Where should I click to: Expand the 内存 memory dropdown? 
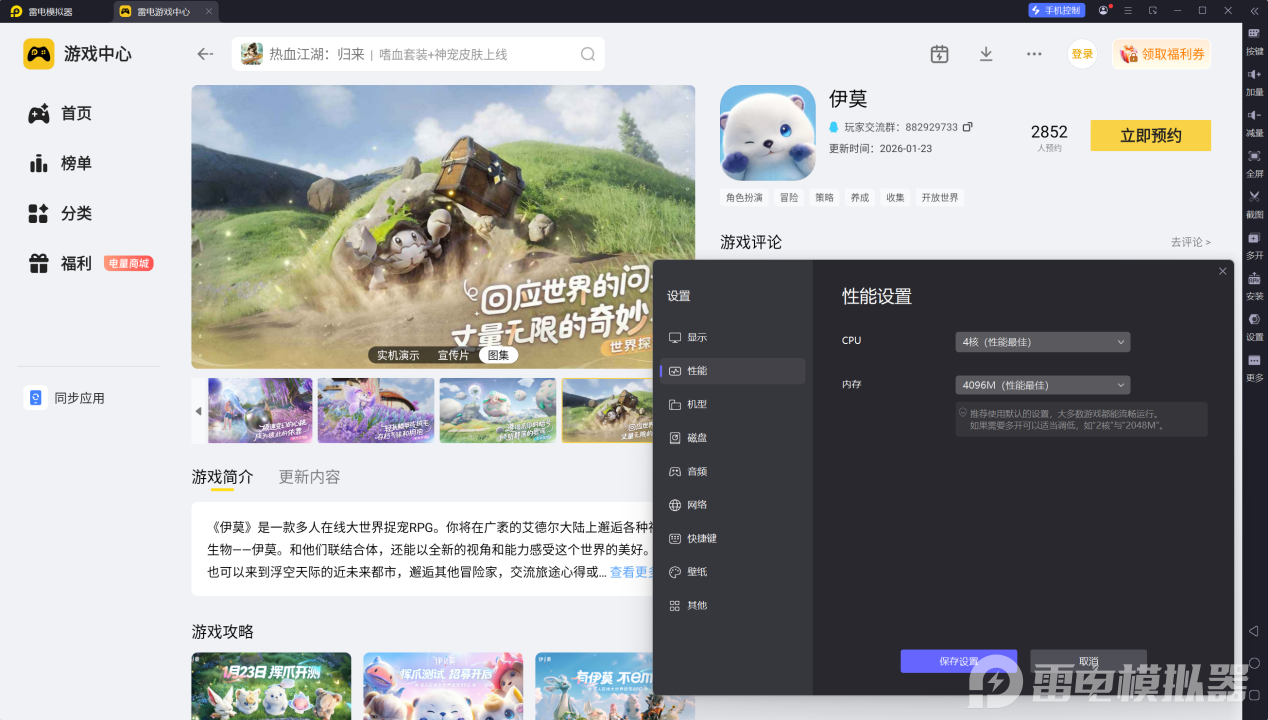click(x=1042, y=385)
